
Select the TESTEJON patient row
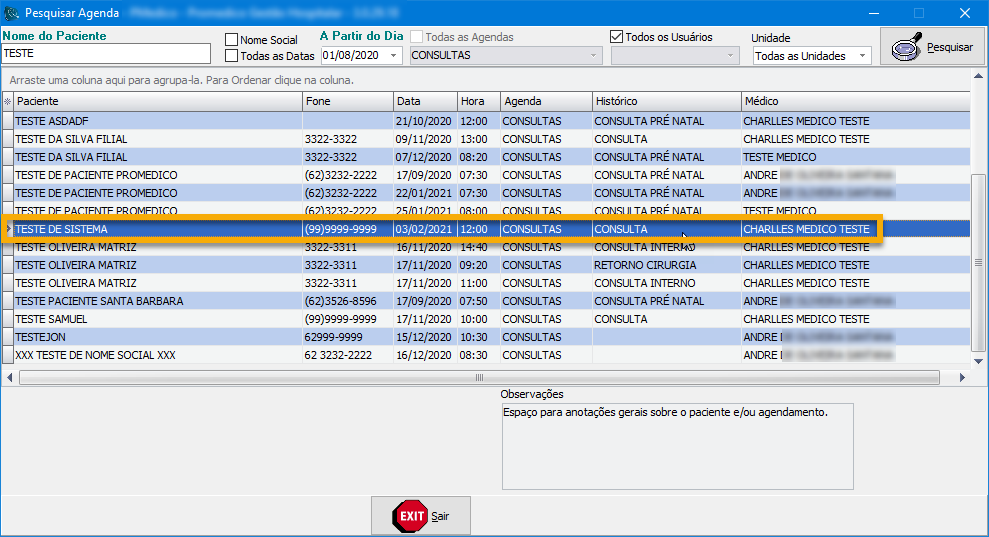point(157,337)
